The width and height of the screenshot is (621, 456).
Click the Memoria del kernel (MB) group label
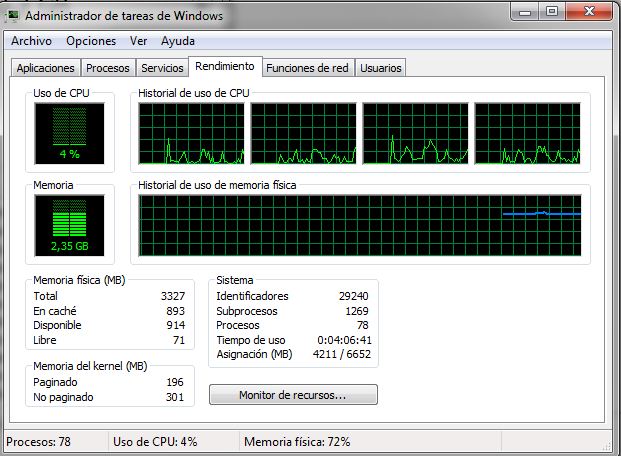coord(90,366)
